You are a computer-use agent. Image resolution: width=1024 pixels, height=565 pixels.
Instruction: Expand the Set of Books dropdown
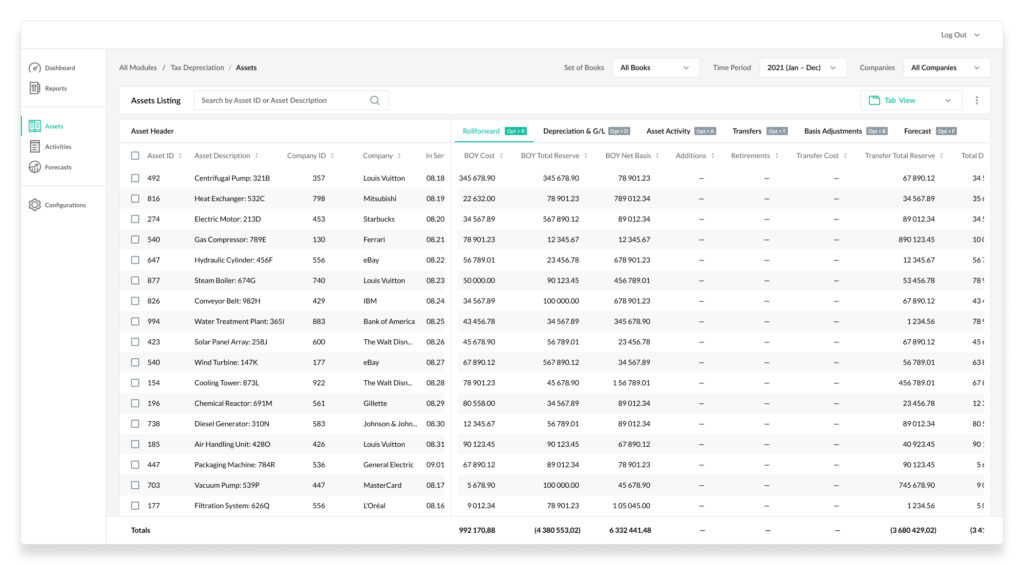tap(655, 67)
